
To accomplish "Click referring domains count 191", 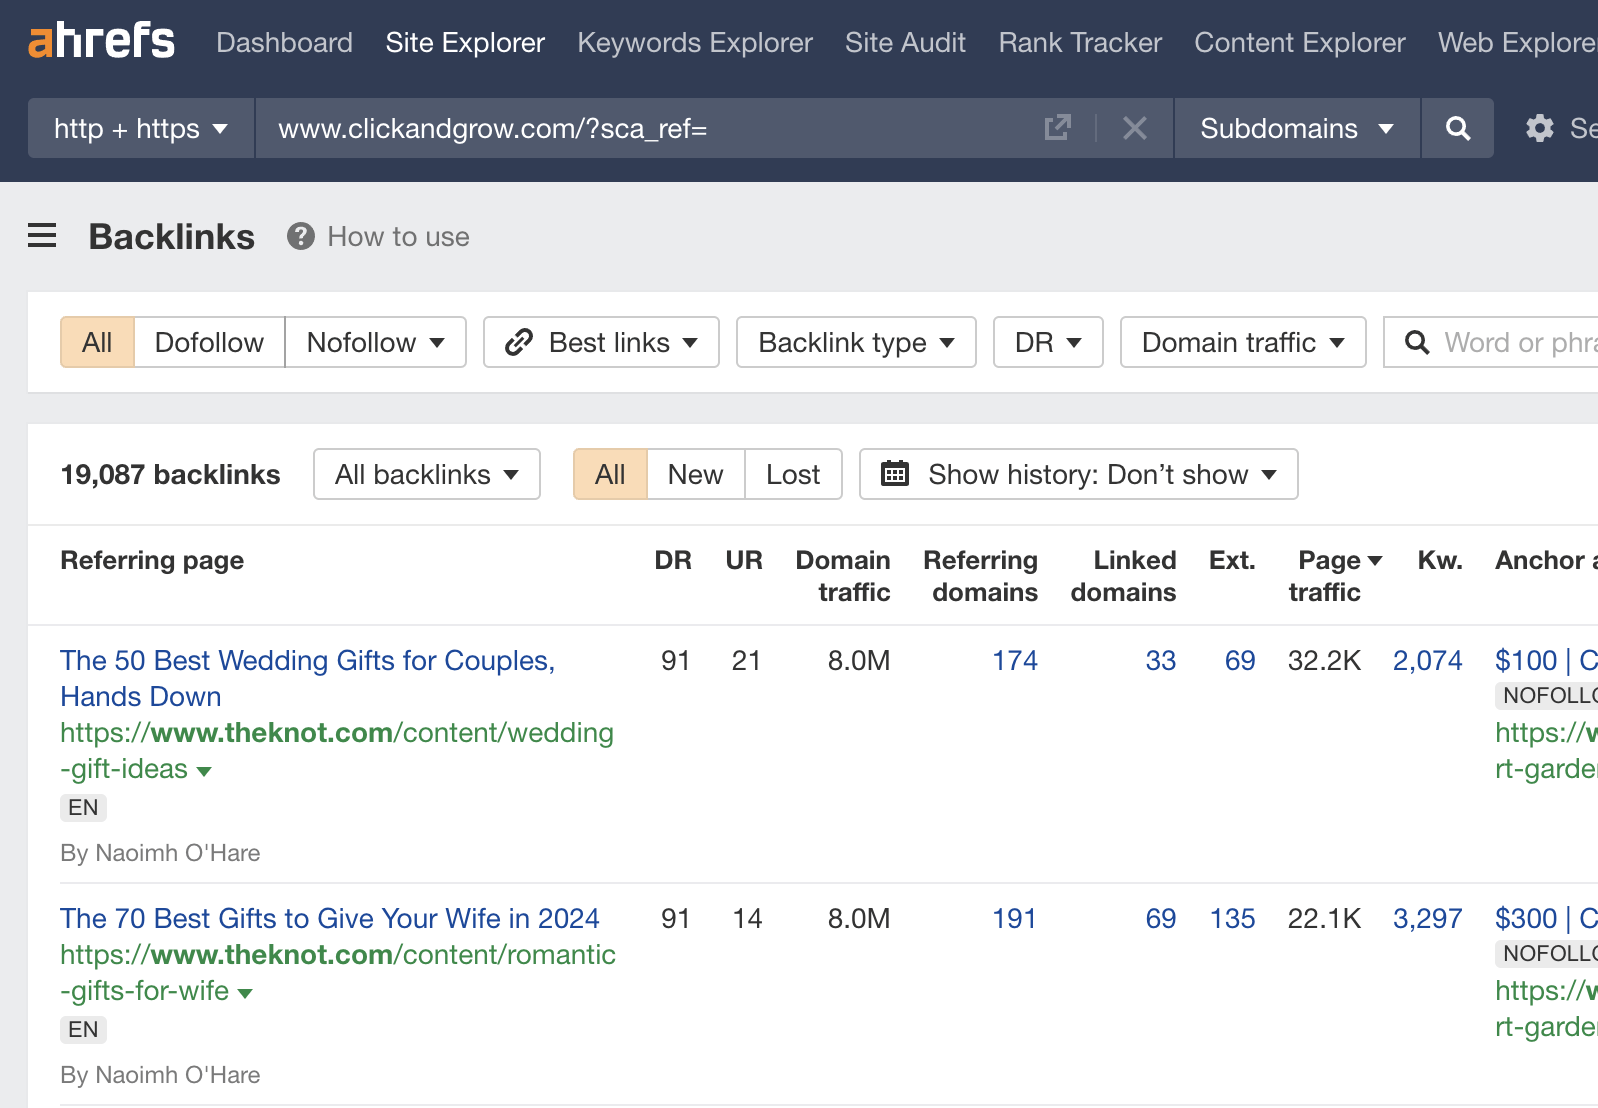I will 1014,918.
